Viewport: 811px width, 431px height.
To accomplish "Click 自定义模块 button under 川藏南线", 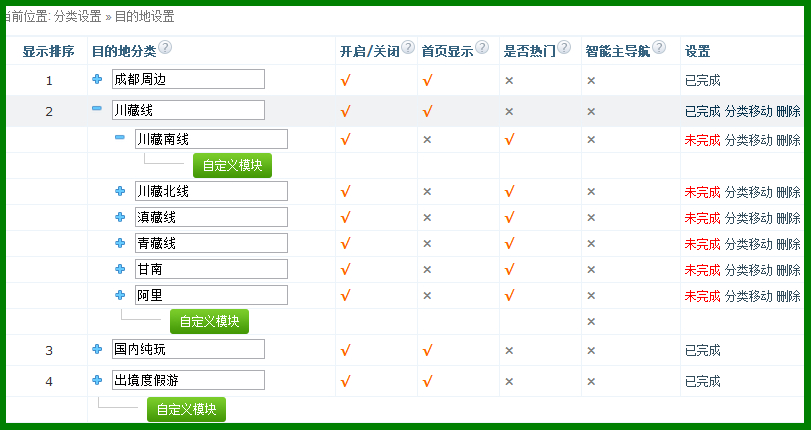I will coord(232,166).
